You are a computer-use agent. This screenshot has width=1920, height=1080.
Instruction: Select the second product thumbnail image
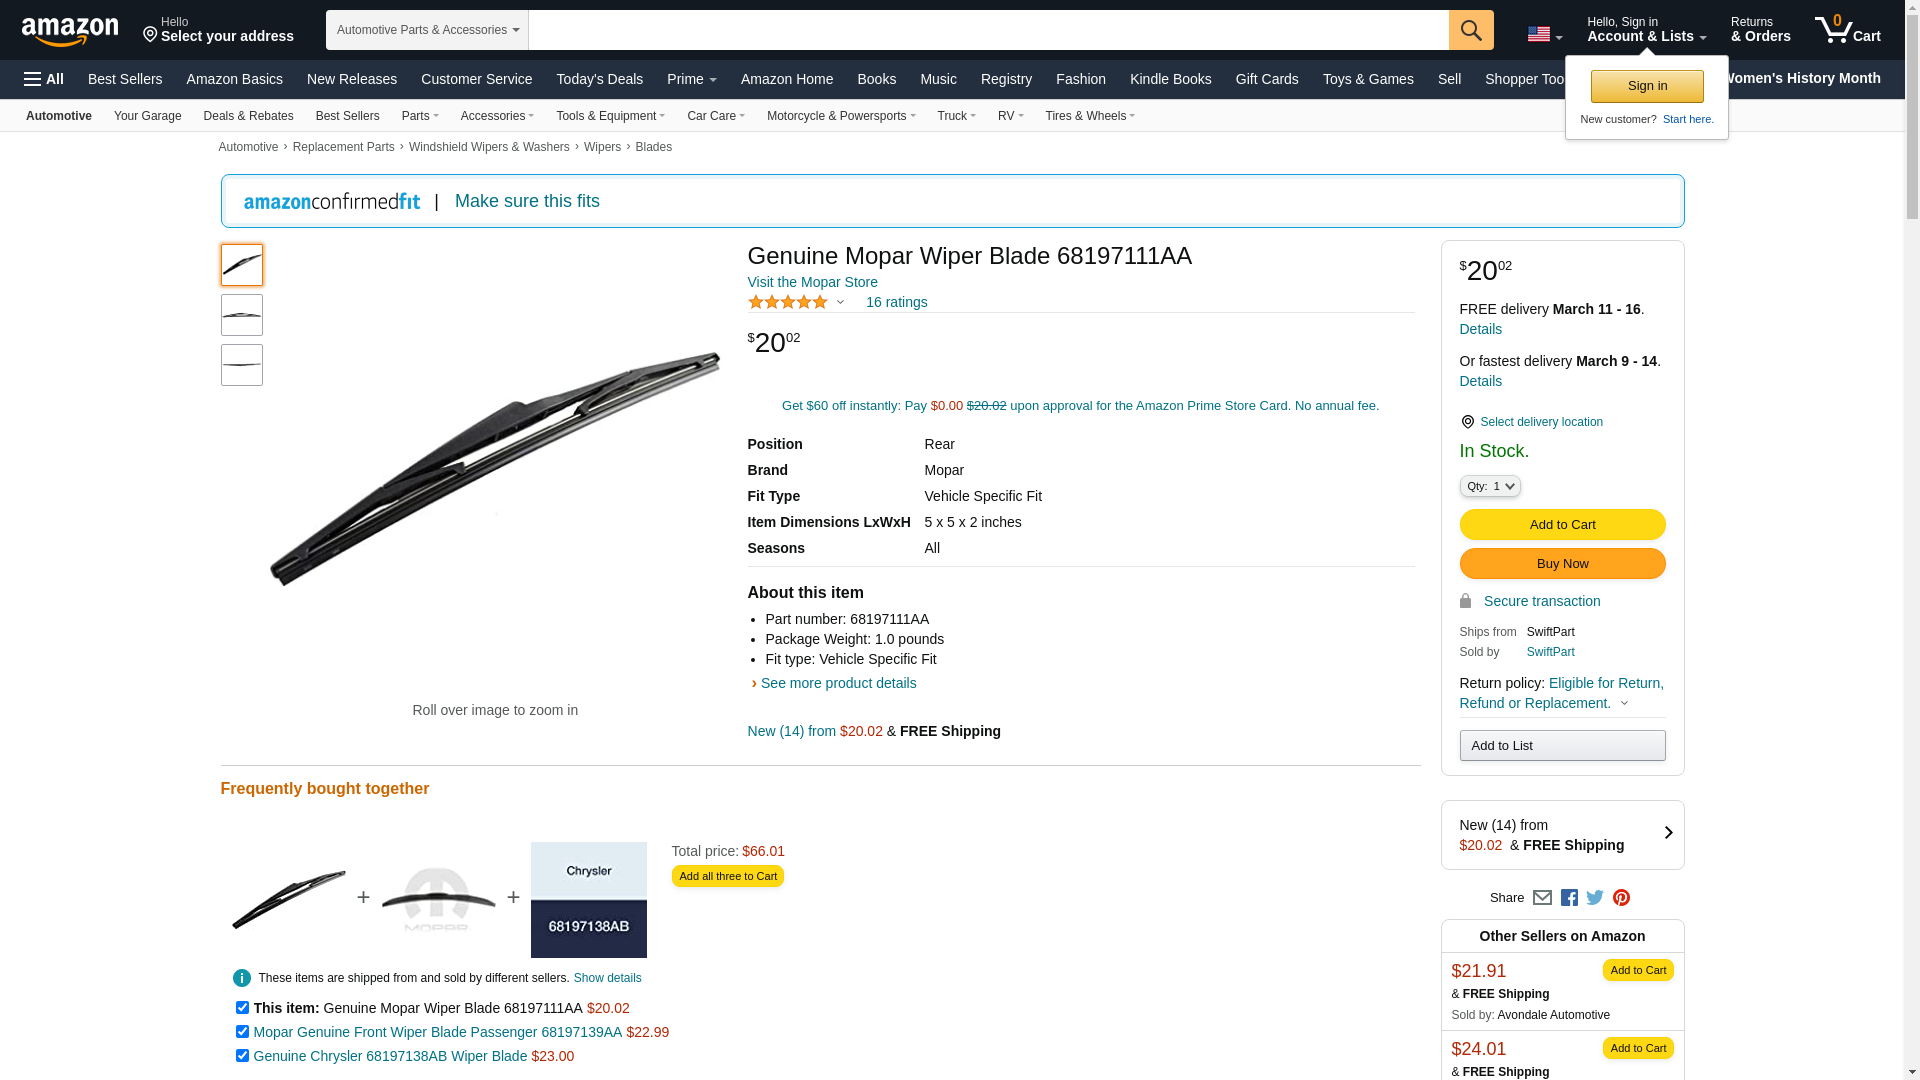(242, 315)
